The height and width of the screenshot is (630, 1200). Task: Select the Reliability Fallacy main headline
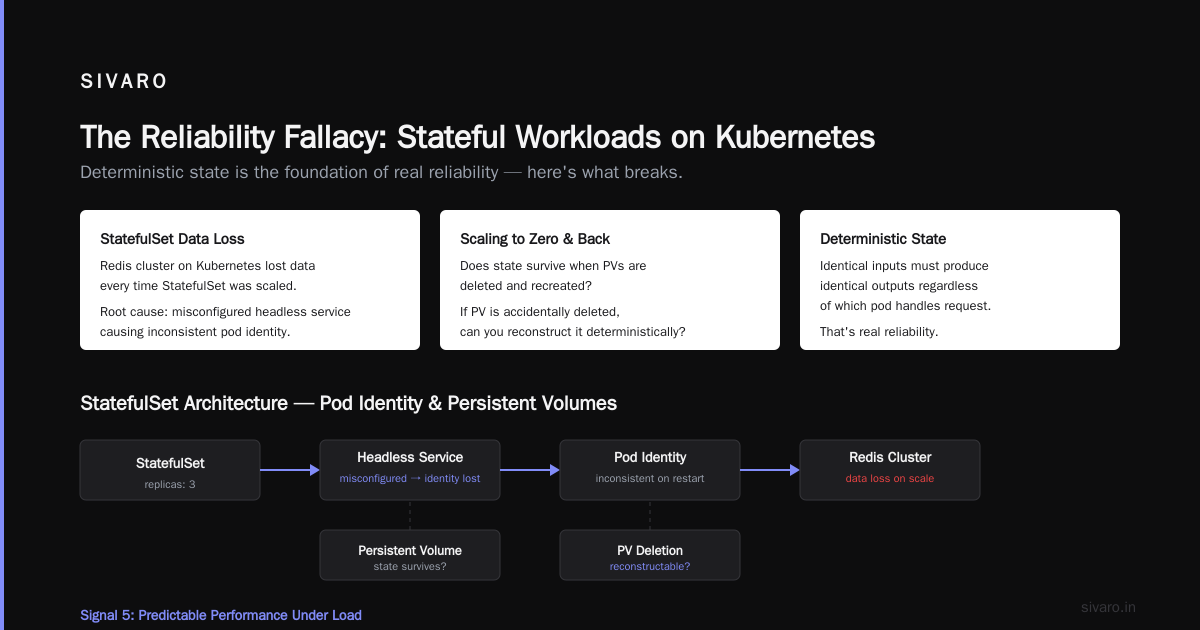(x=477, y=137)
